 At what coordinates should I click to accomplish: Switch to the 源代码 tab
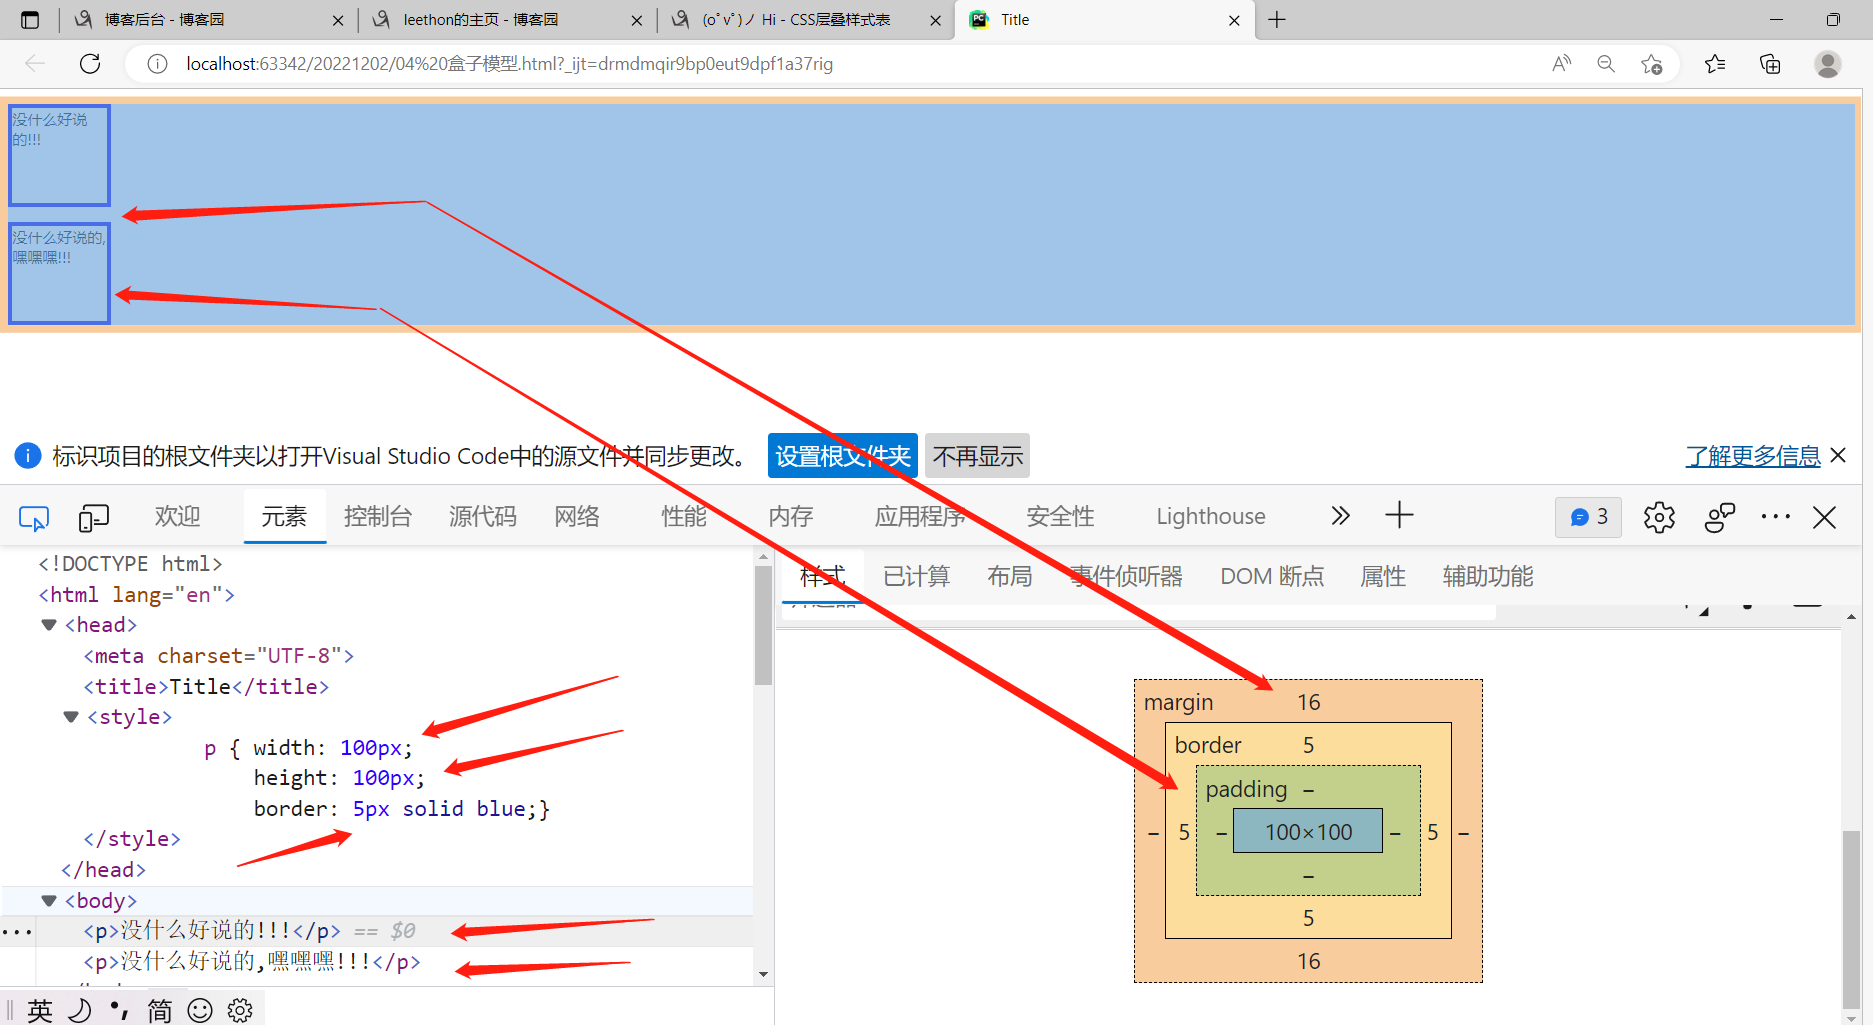click(482, 516)
